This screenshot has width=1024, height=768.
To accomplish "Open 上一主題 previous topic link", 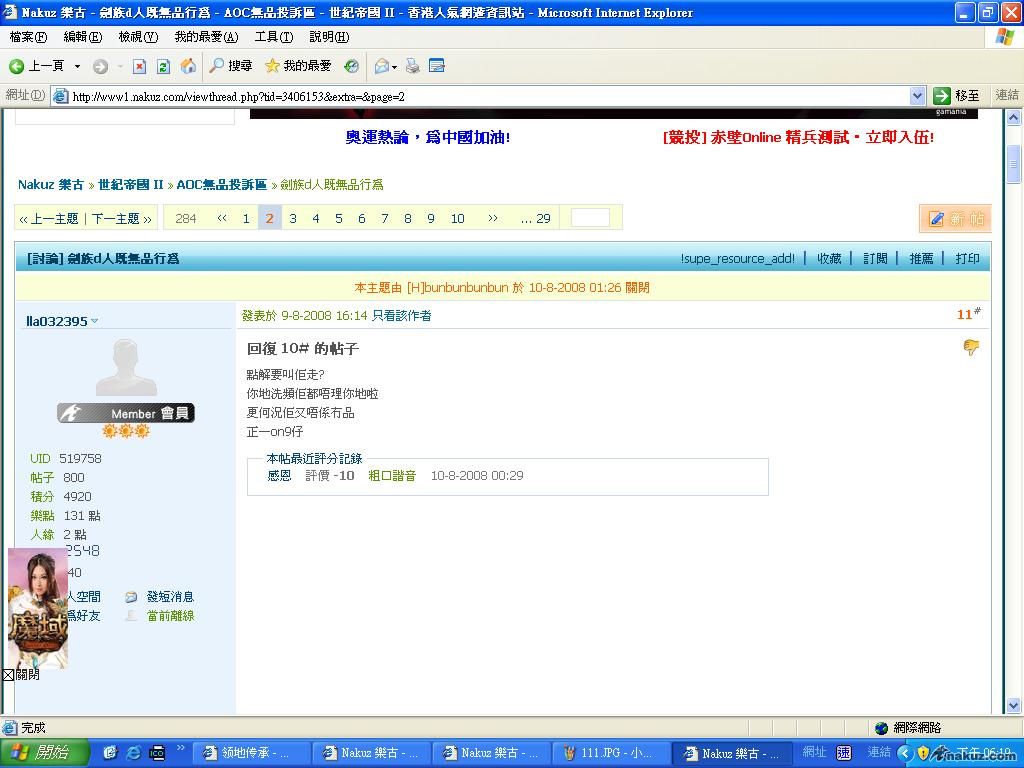I will [48, 219].
